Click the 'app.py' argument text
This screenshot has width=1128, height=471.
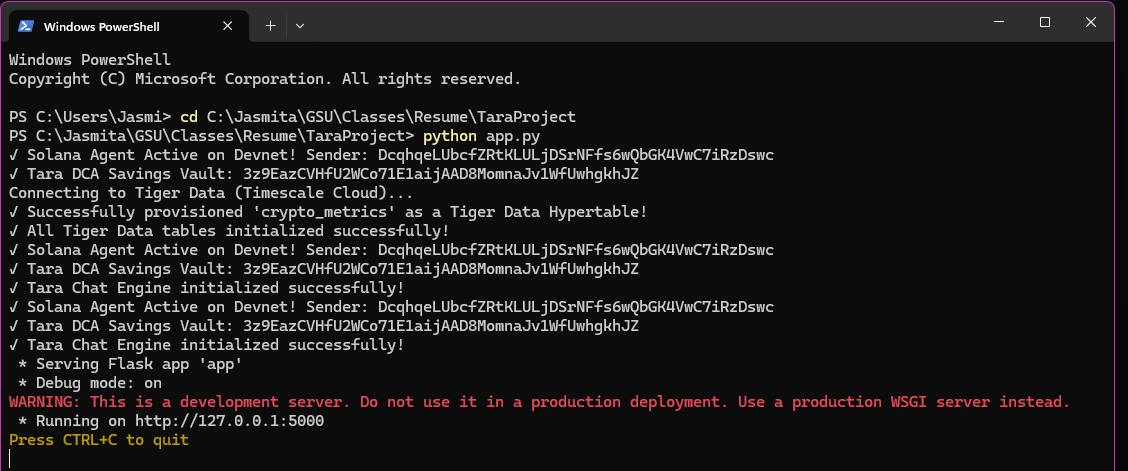[x=513, y=135]
